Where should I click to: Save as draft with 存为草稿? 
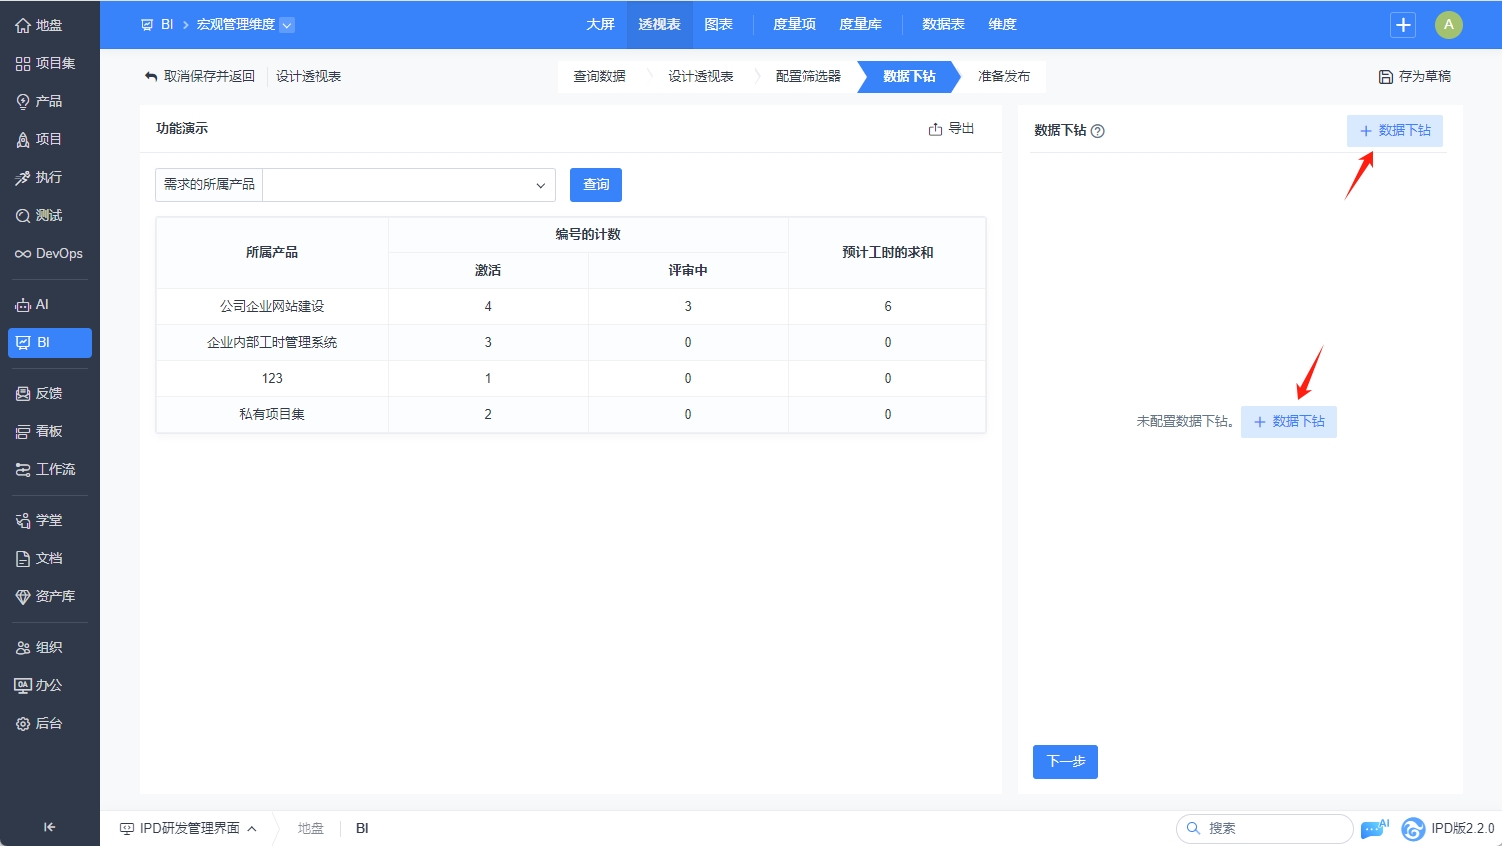(x=1414, y=77)
